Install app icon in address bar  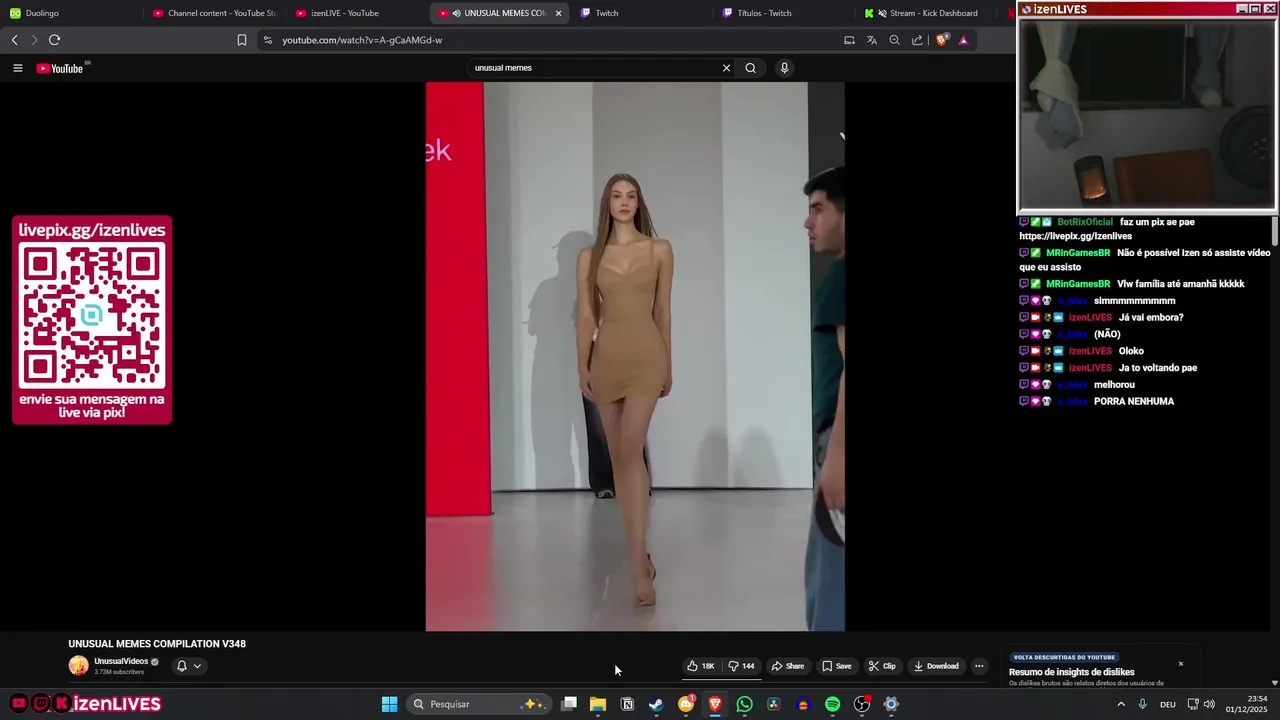[849, 40]
